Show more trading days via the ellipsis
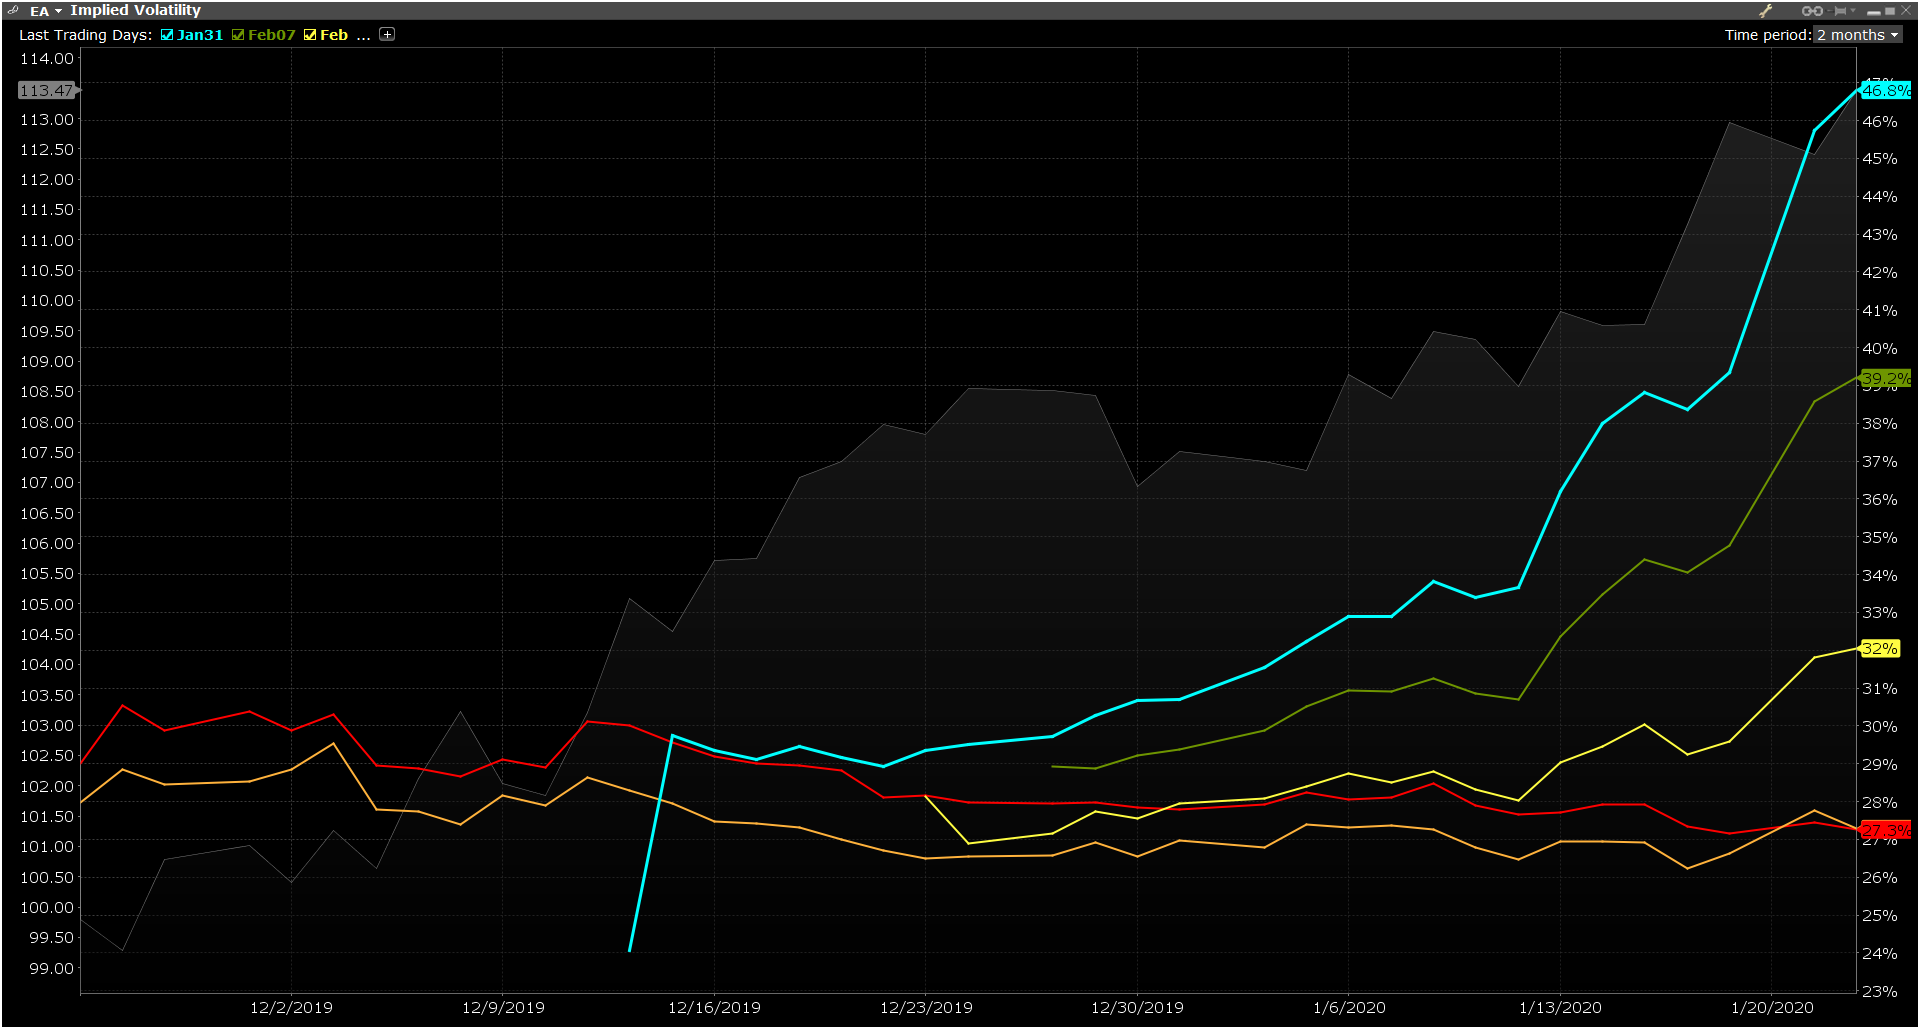Image resolution: width=1919 pixels, height=1028 pixels. (363, 35)
